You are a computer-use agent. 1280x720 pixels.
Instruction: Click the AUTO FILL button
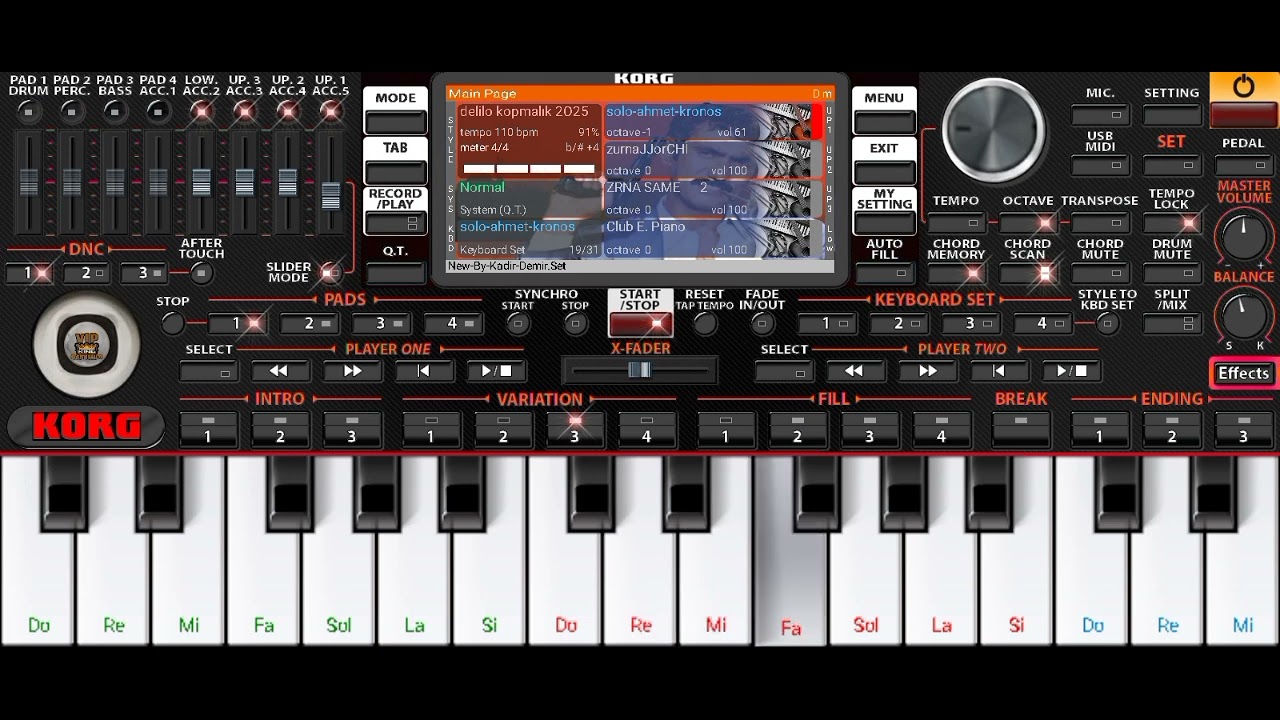click(884, 273)
